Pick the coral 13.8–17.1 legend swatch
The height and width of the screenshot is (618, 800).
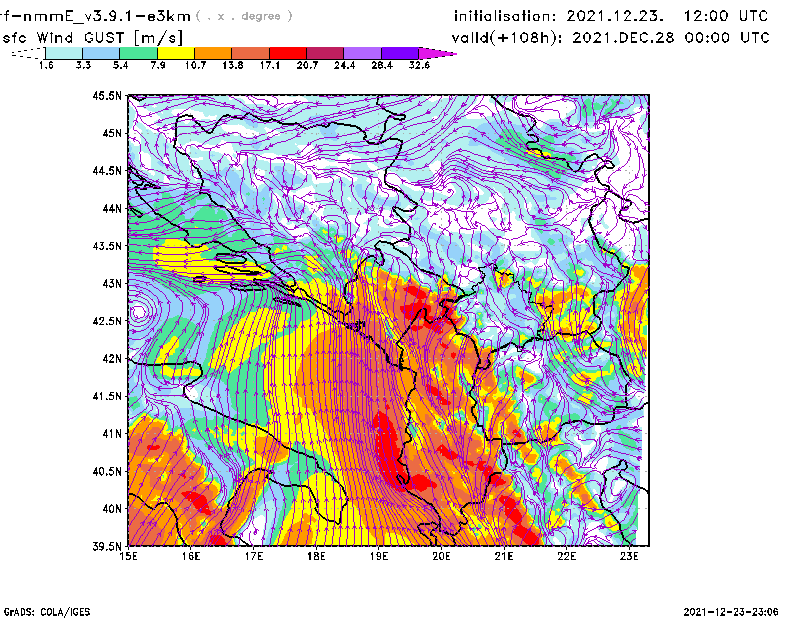coord(251,53)
